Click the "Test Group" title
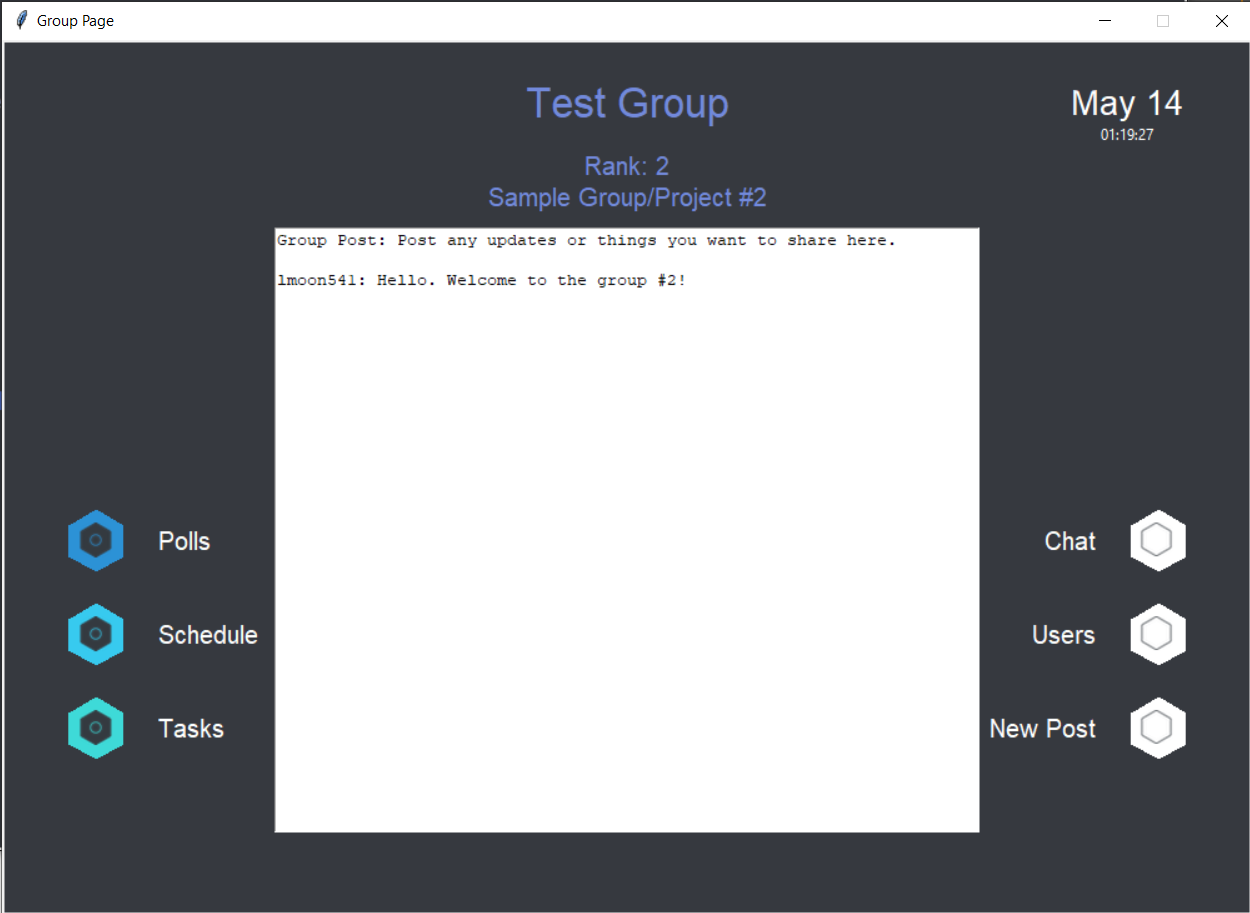 tap(627, 104)
